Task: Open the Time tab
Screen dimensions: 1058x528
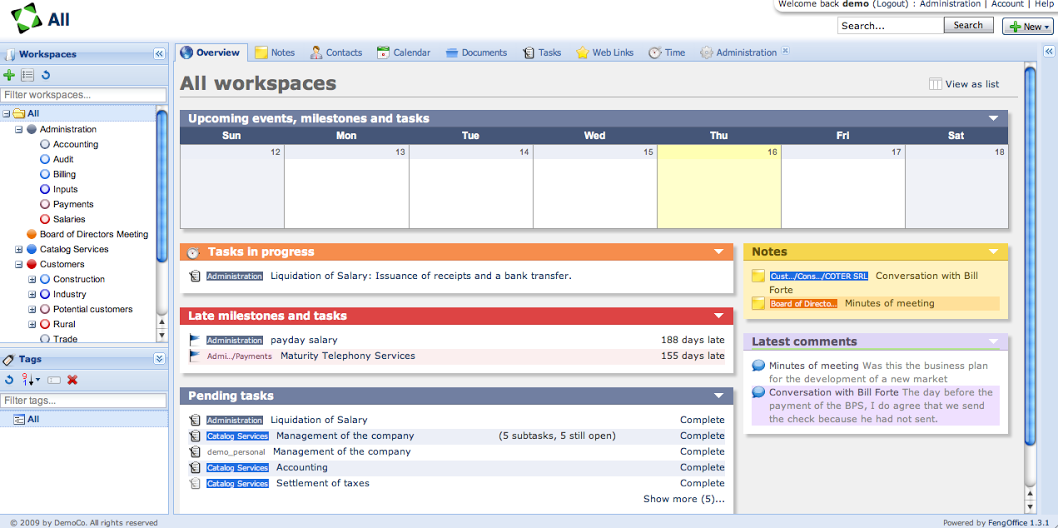Action: click(x=667, y=53)
